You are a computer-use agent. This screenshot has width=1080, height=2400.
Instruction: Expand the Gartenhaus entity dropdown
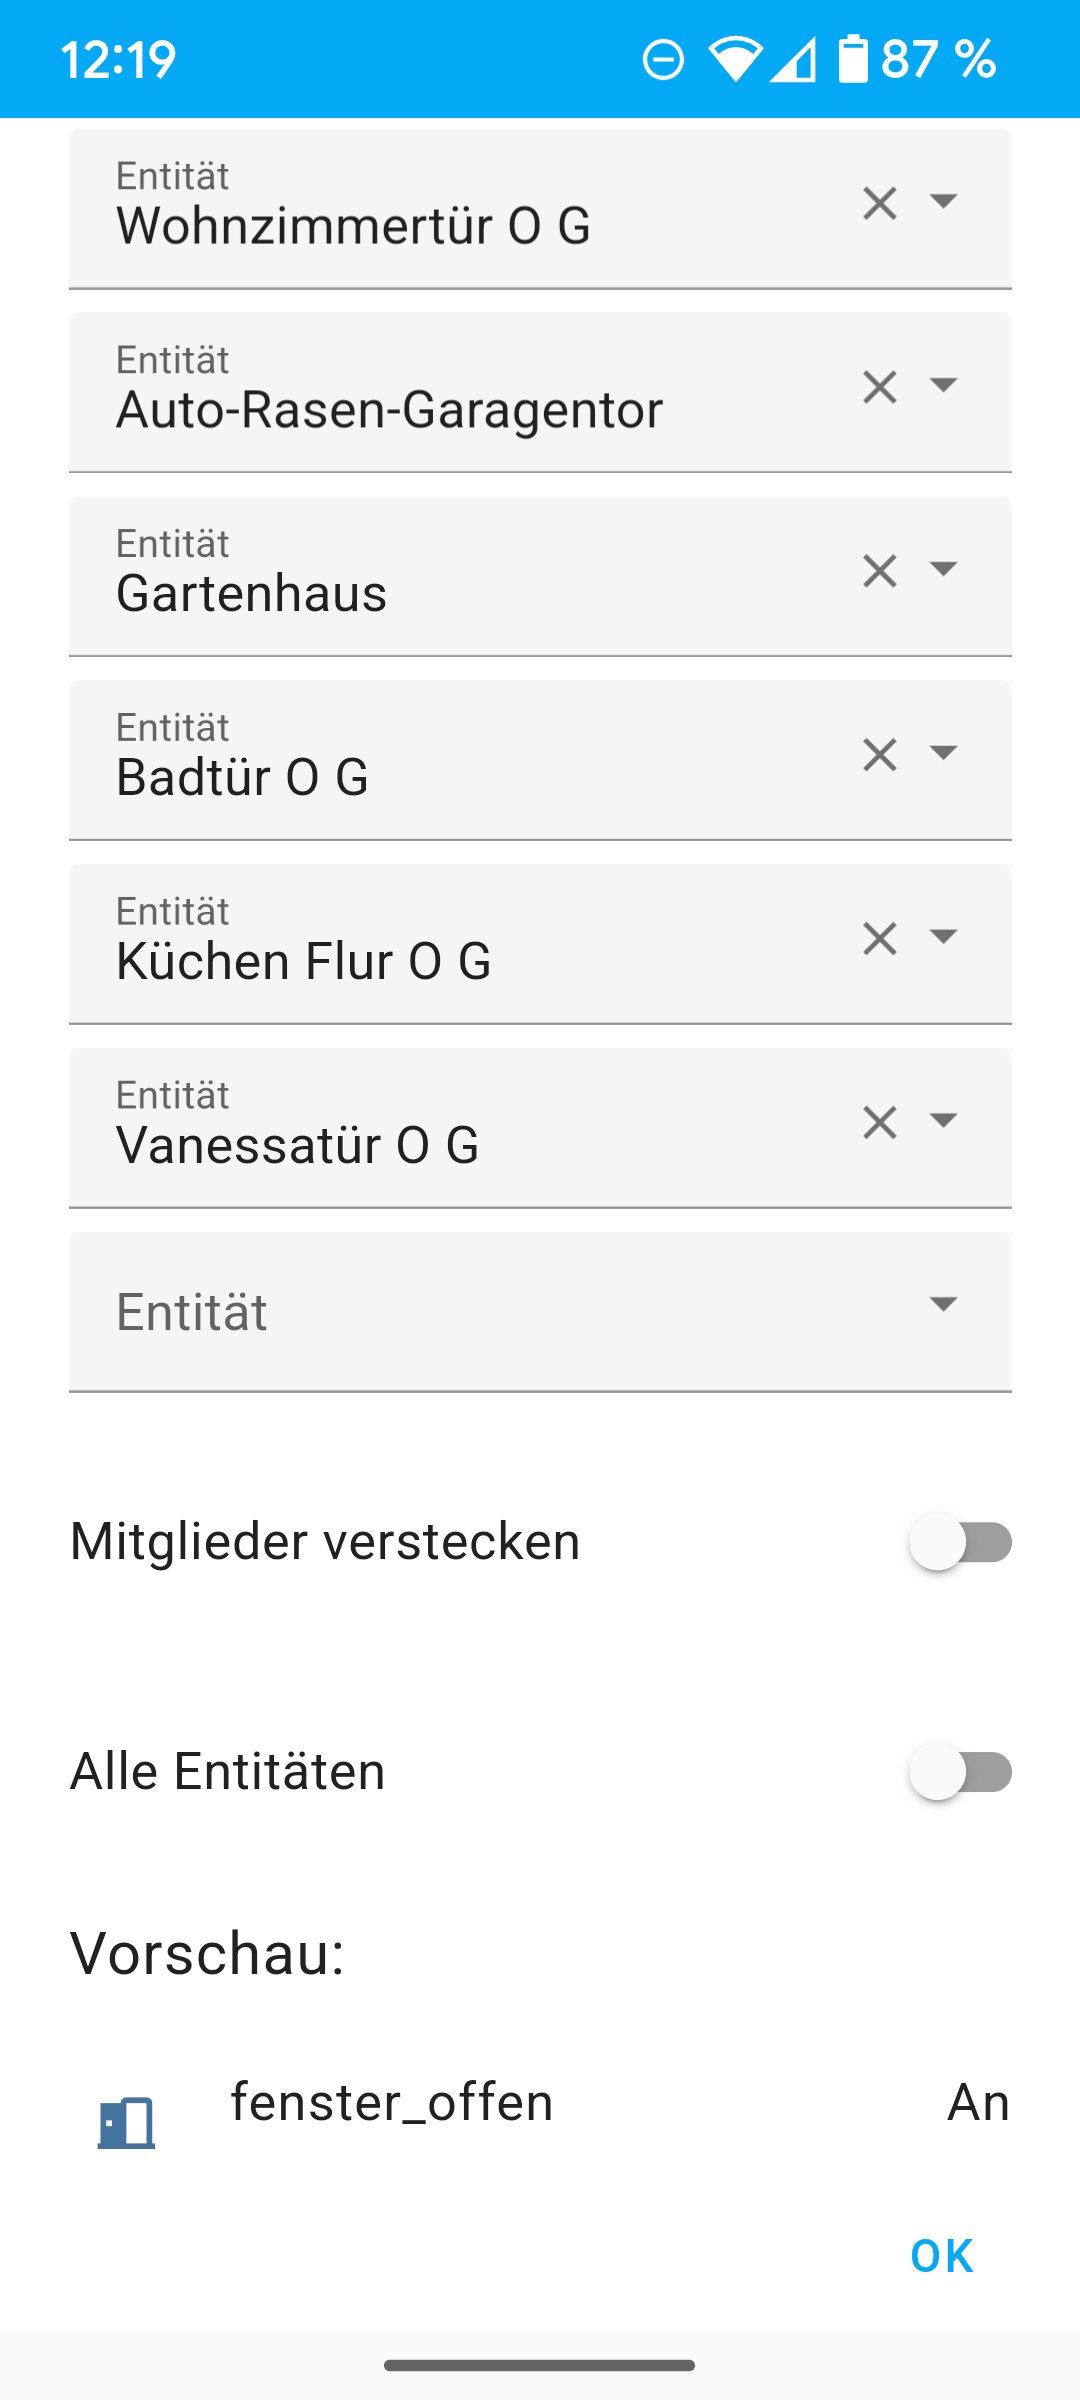click(943, 570)
